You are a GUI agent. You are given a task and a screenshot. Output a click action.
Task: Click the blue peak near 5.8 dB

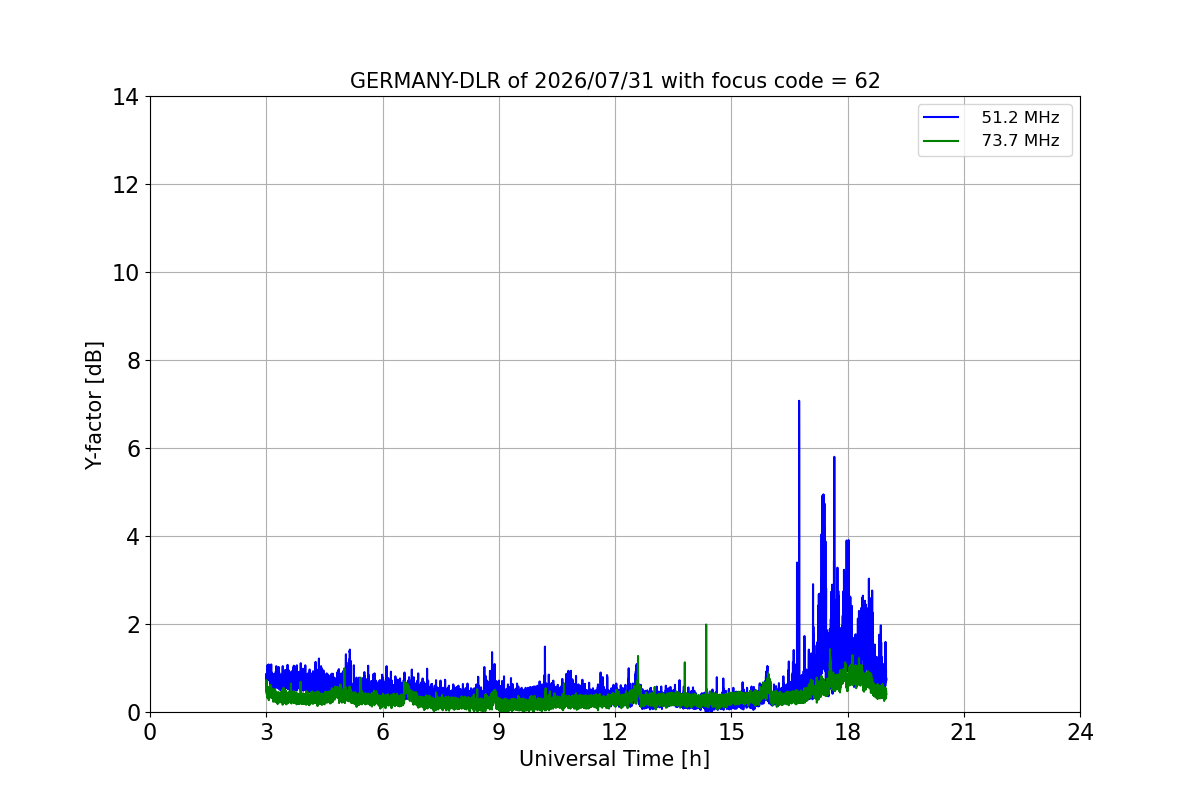pos(834,458)
